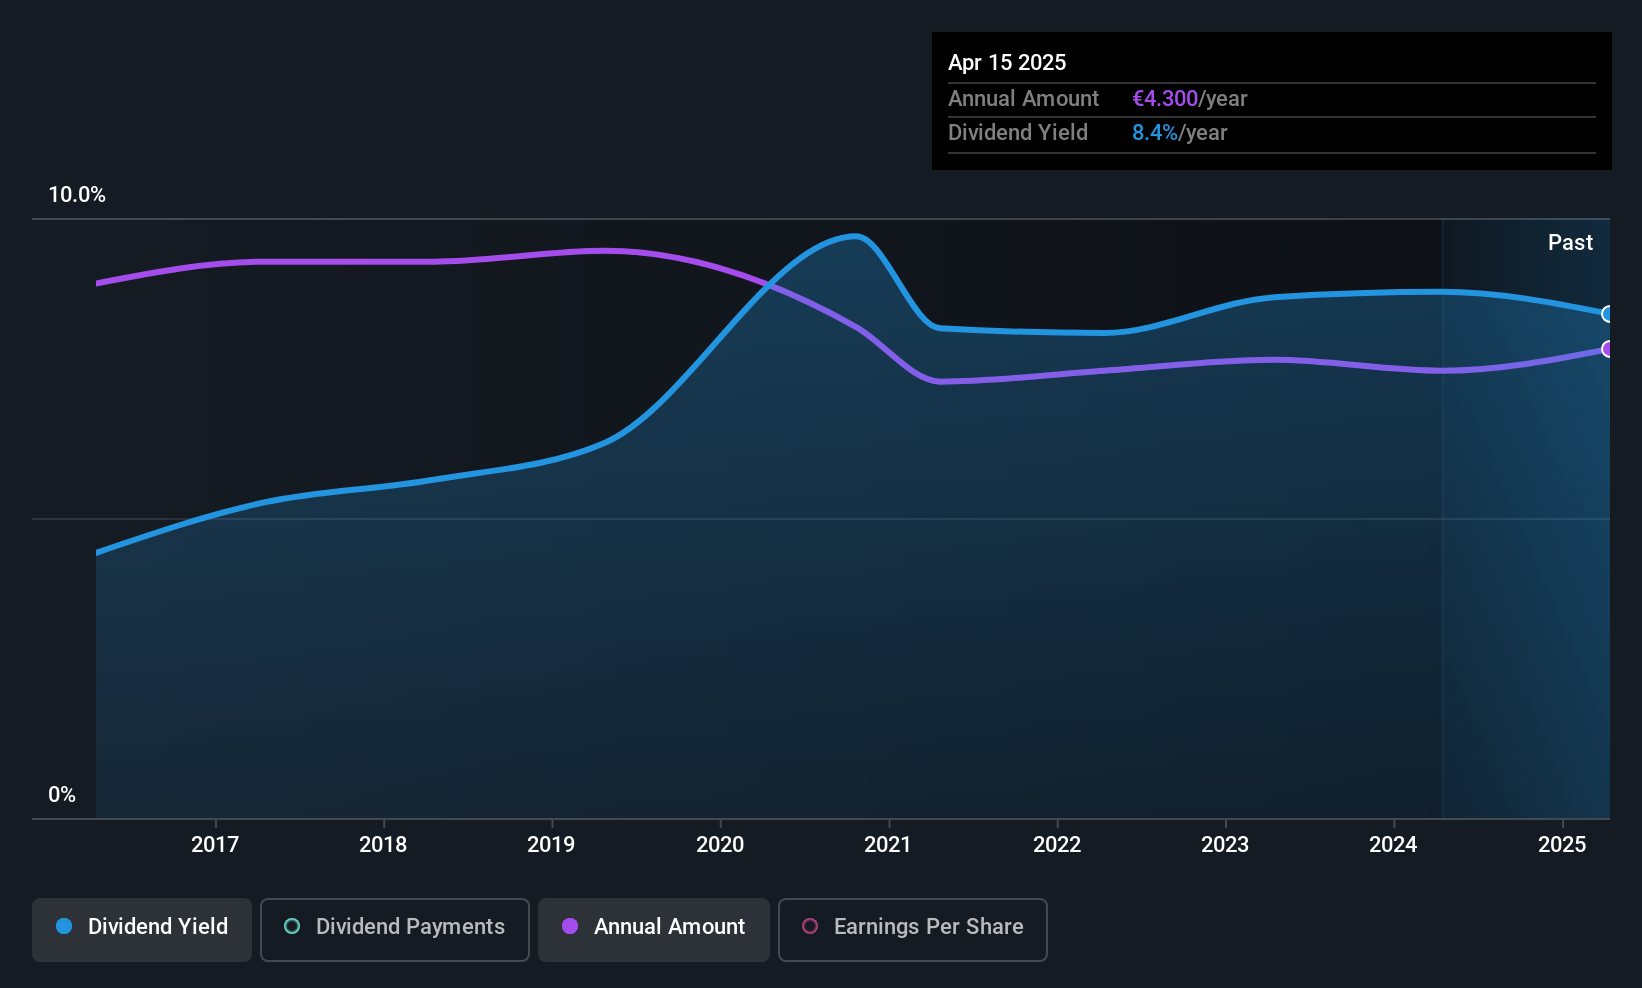
Task: Click the 2023 x-axis label
Action: tap(1225, 845)
